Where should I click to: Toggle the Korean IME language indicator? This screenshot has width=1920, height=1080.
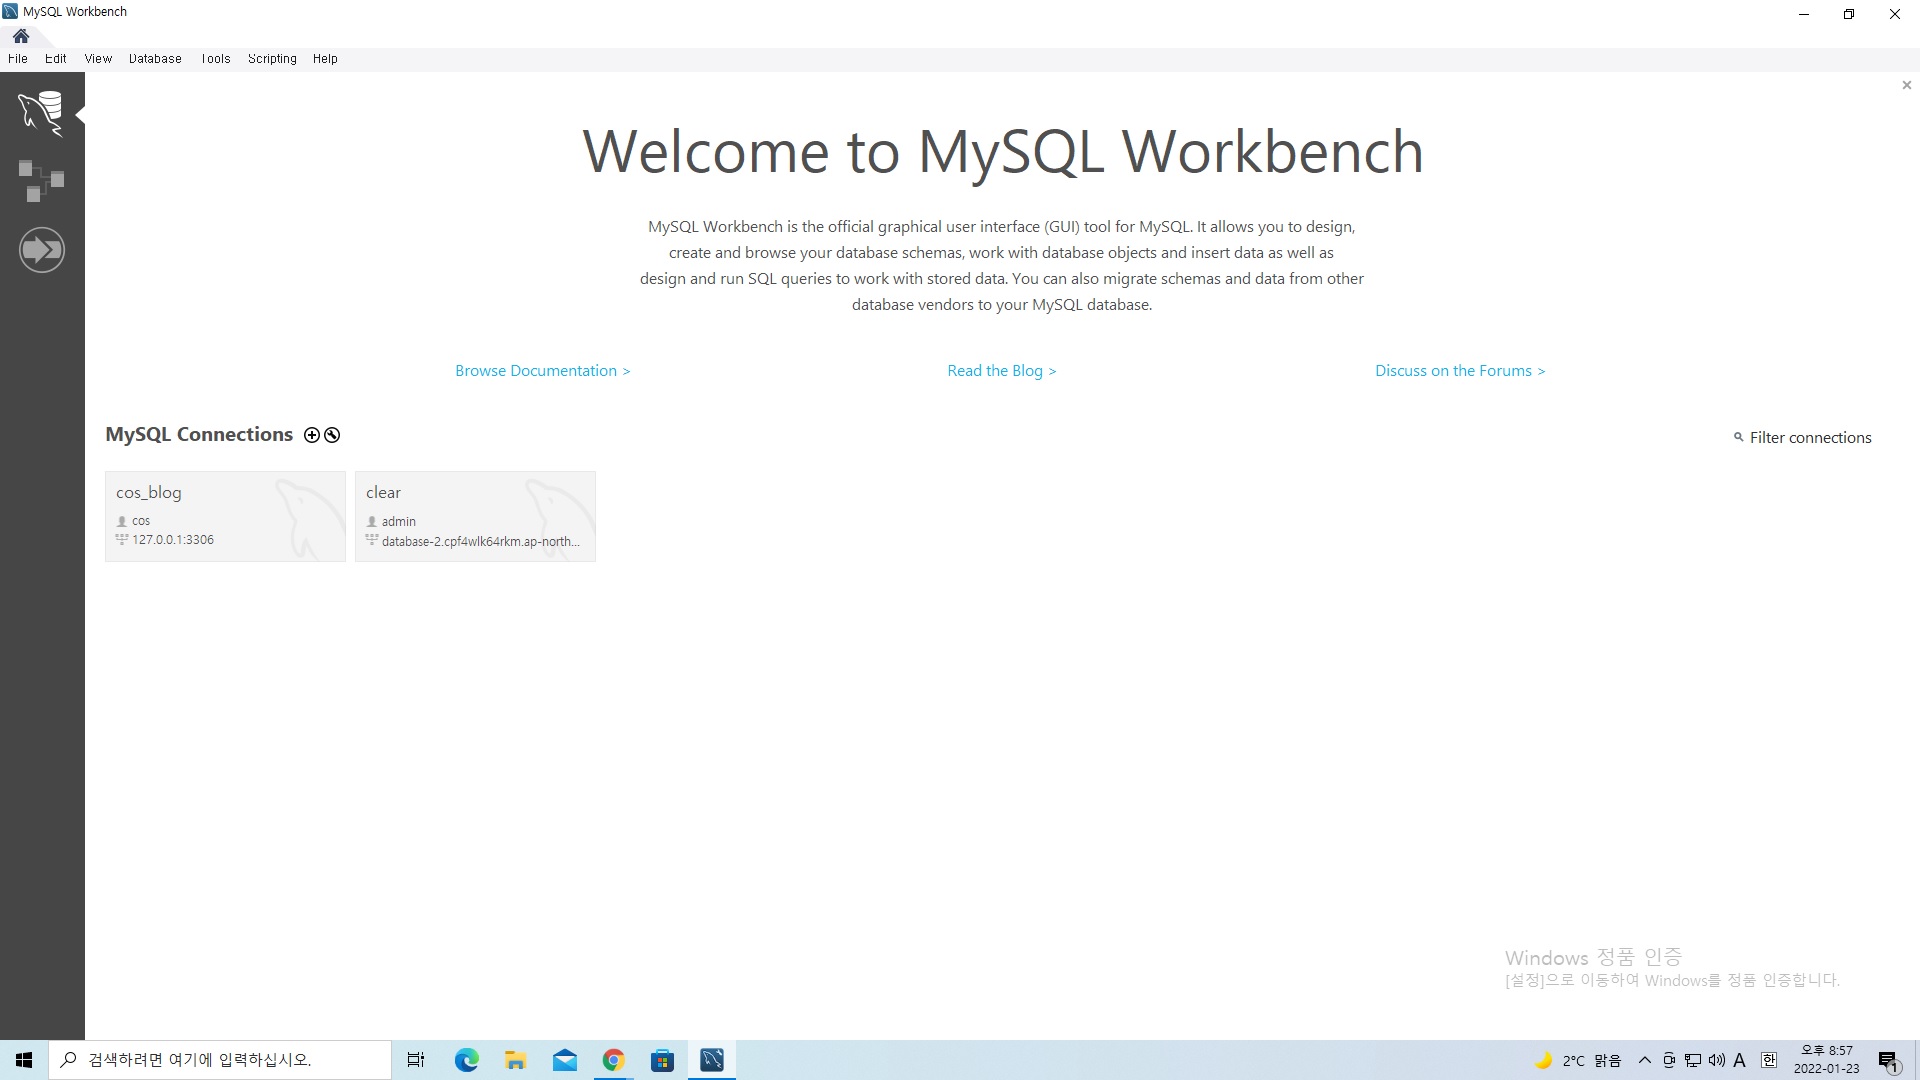[1768, 1060]
